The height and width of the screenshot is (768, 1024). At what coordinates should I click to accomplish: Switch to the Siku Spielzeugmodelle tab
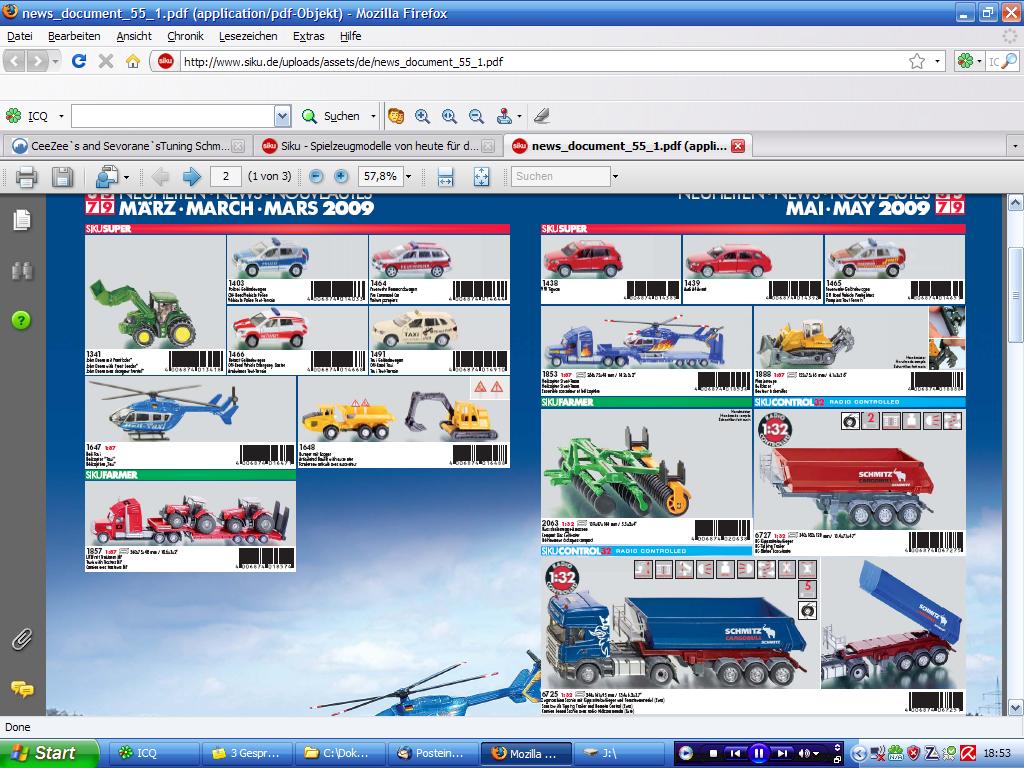point(376,146)
